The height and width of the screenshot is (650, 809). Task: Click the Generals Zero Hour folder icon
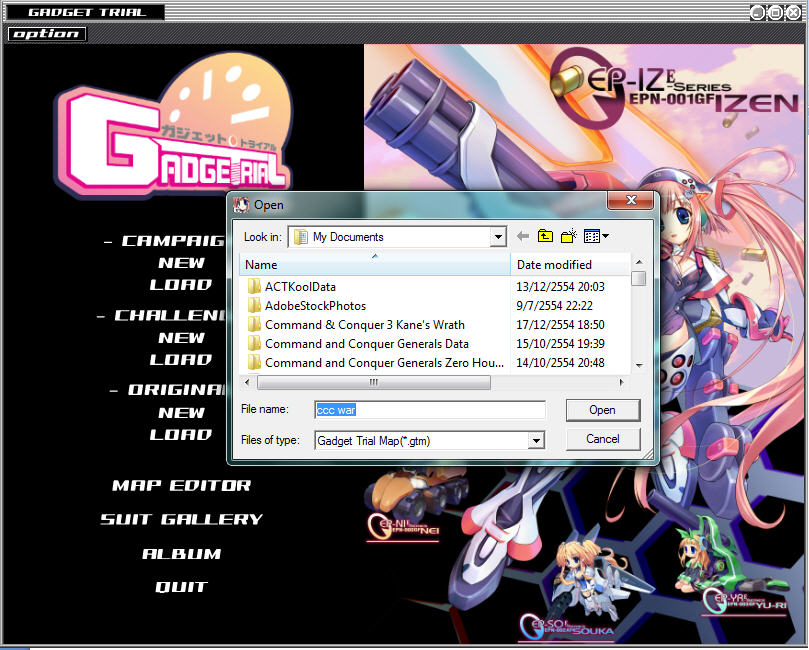tap(254, 363)
